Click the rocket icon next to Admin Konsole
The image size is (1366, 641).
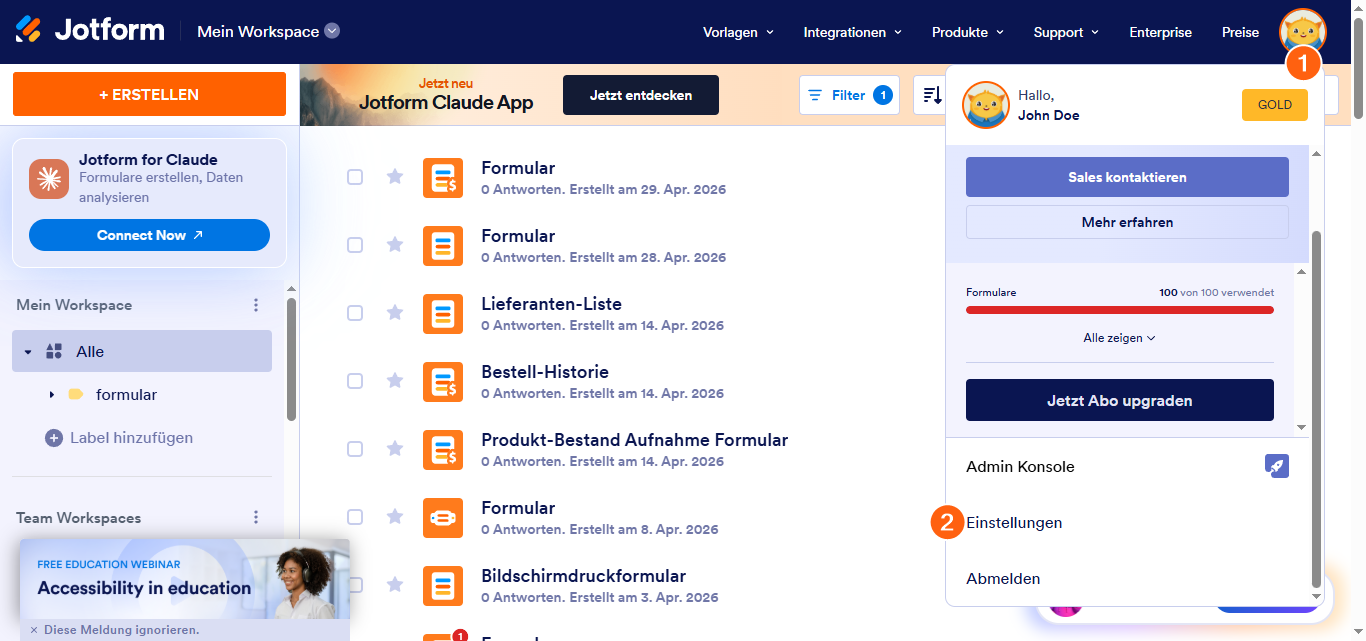coord(1276,466)
